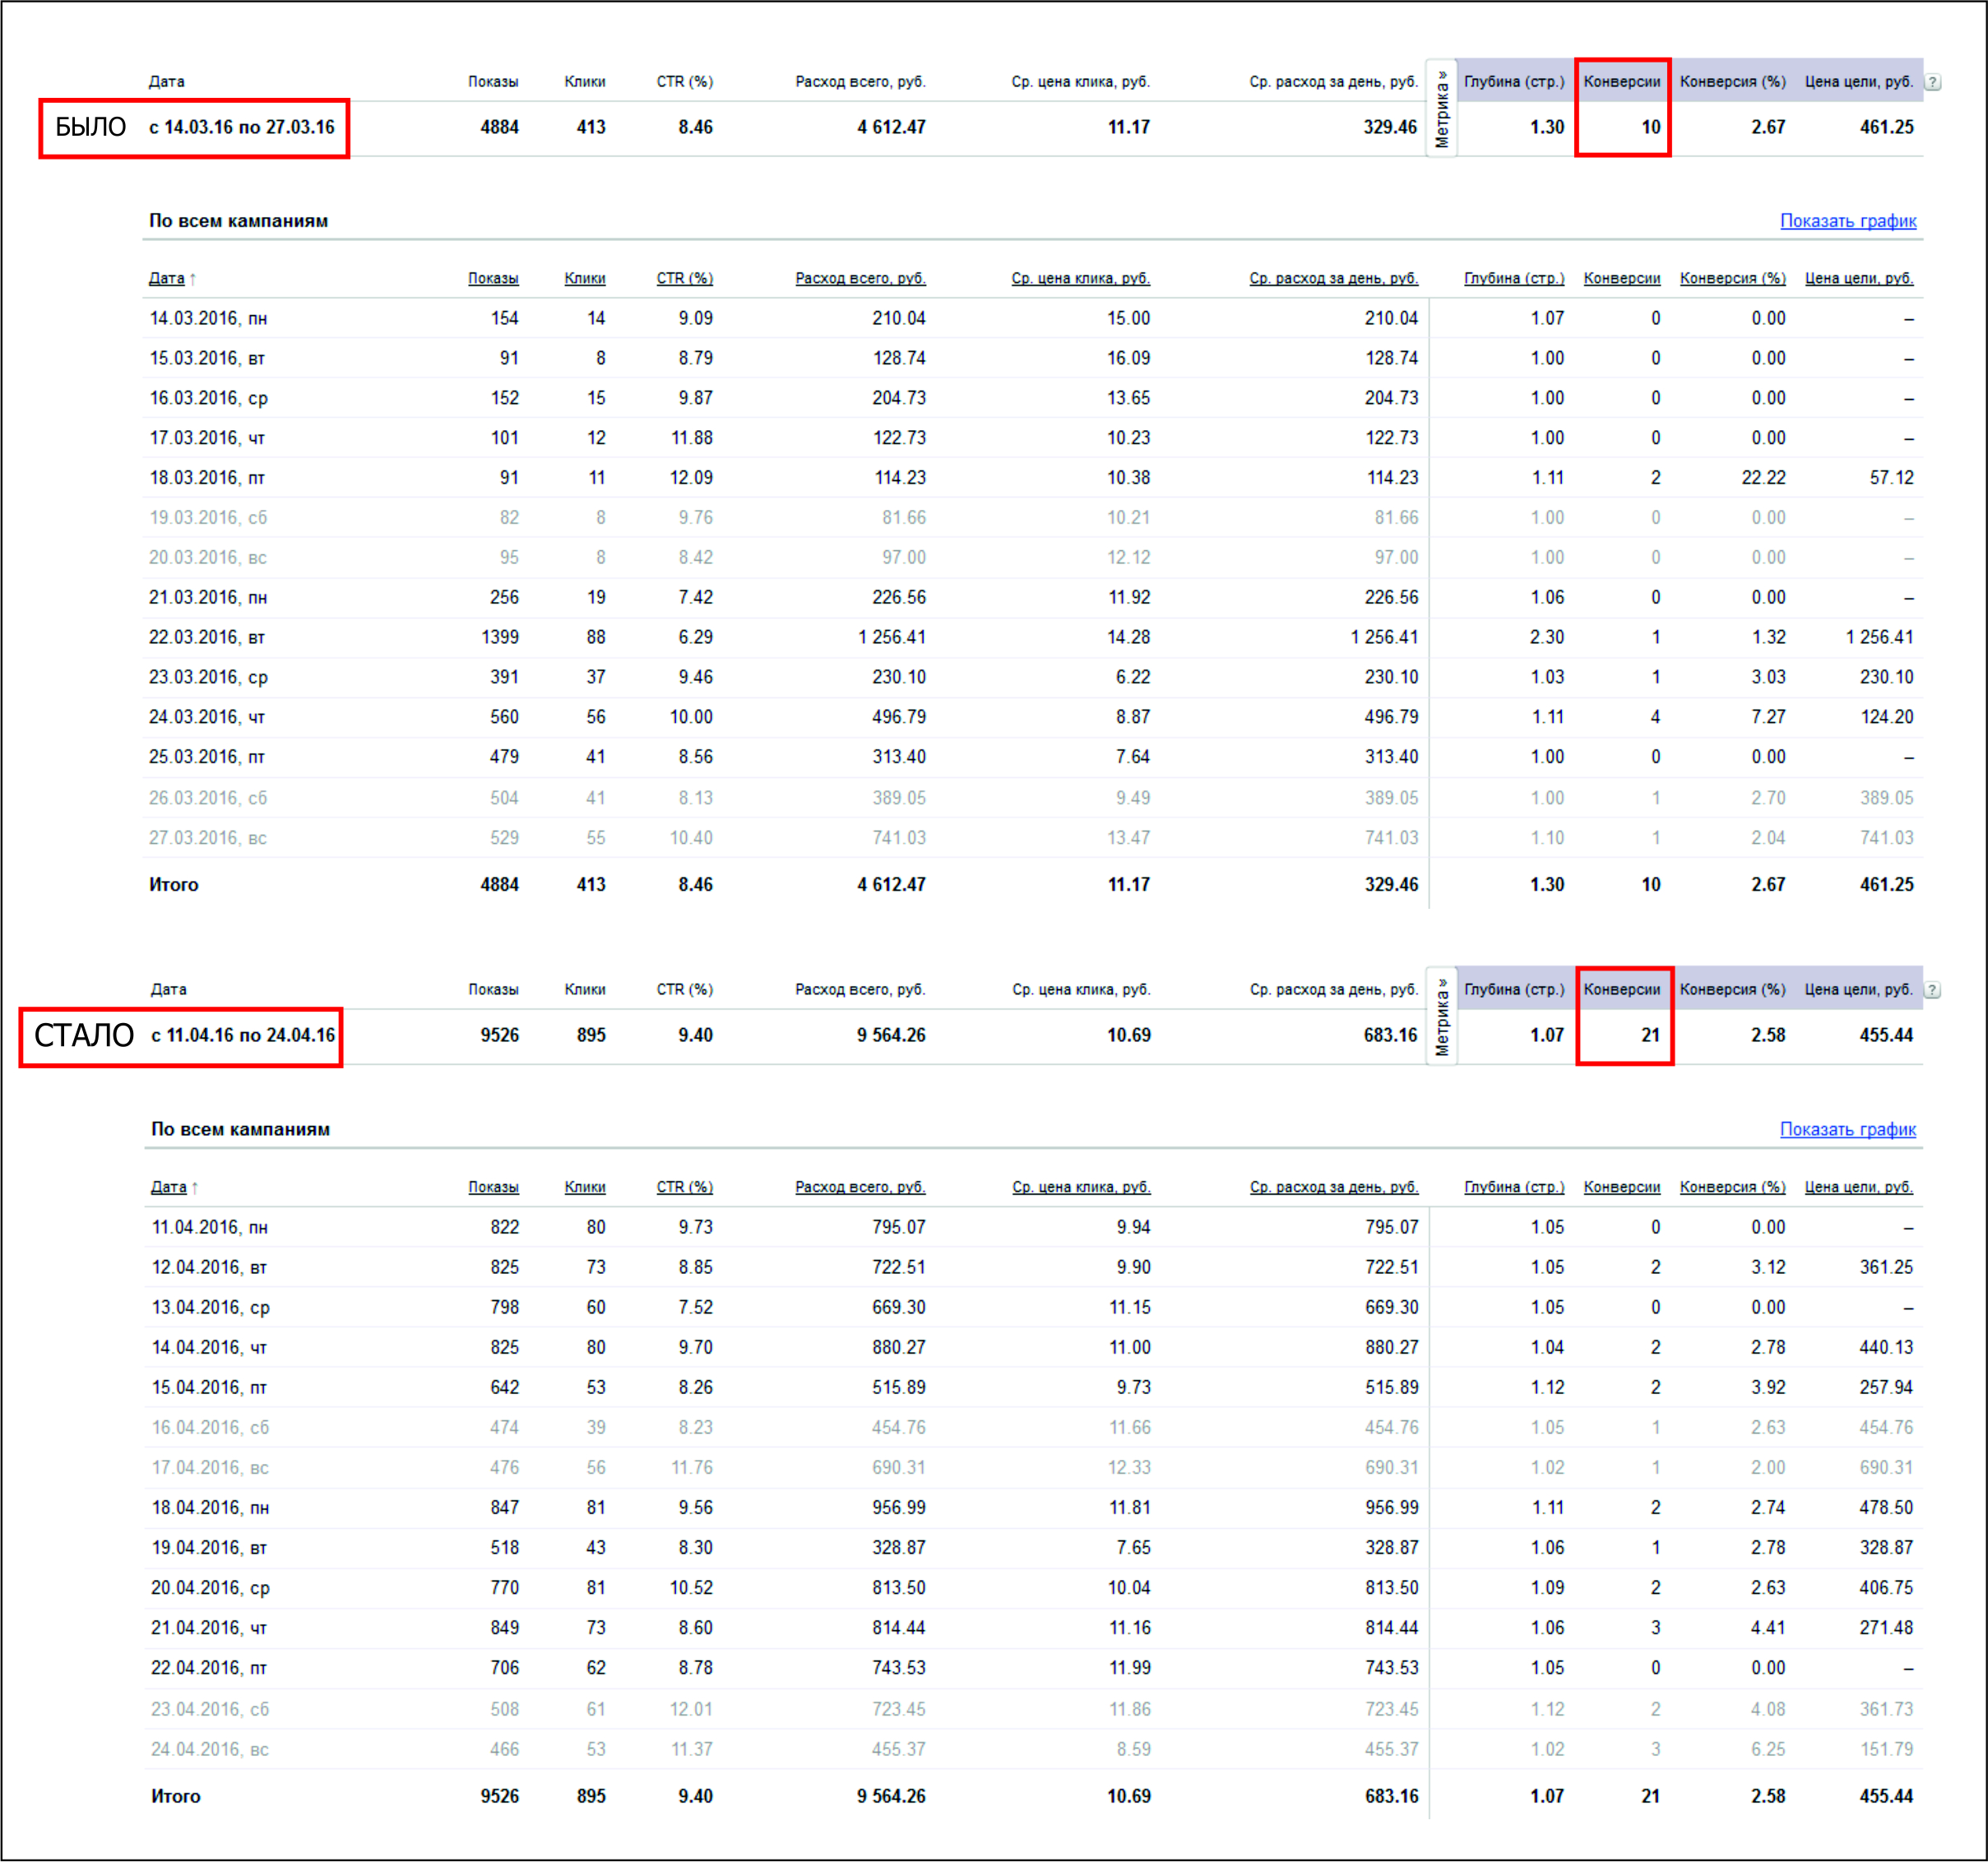1988x1862 pixels.
Task: Collapse the Метрика panel in bottom summary
Action: click(x=1442, y=1016)
